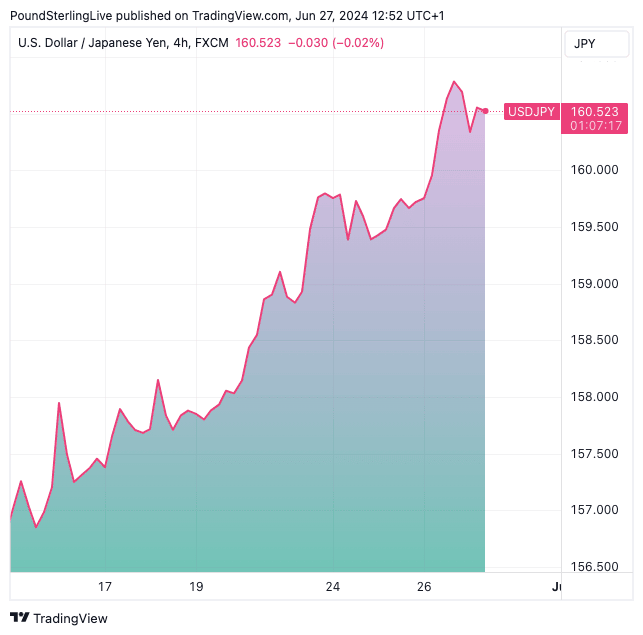
Task: Click 159.000 on the price axis
Action: point(594,284)
